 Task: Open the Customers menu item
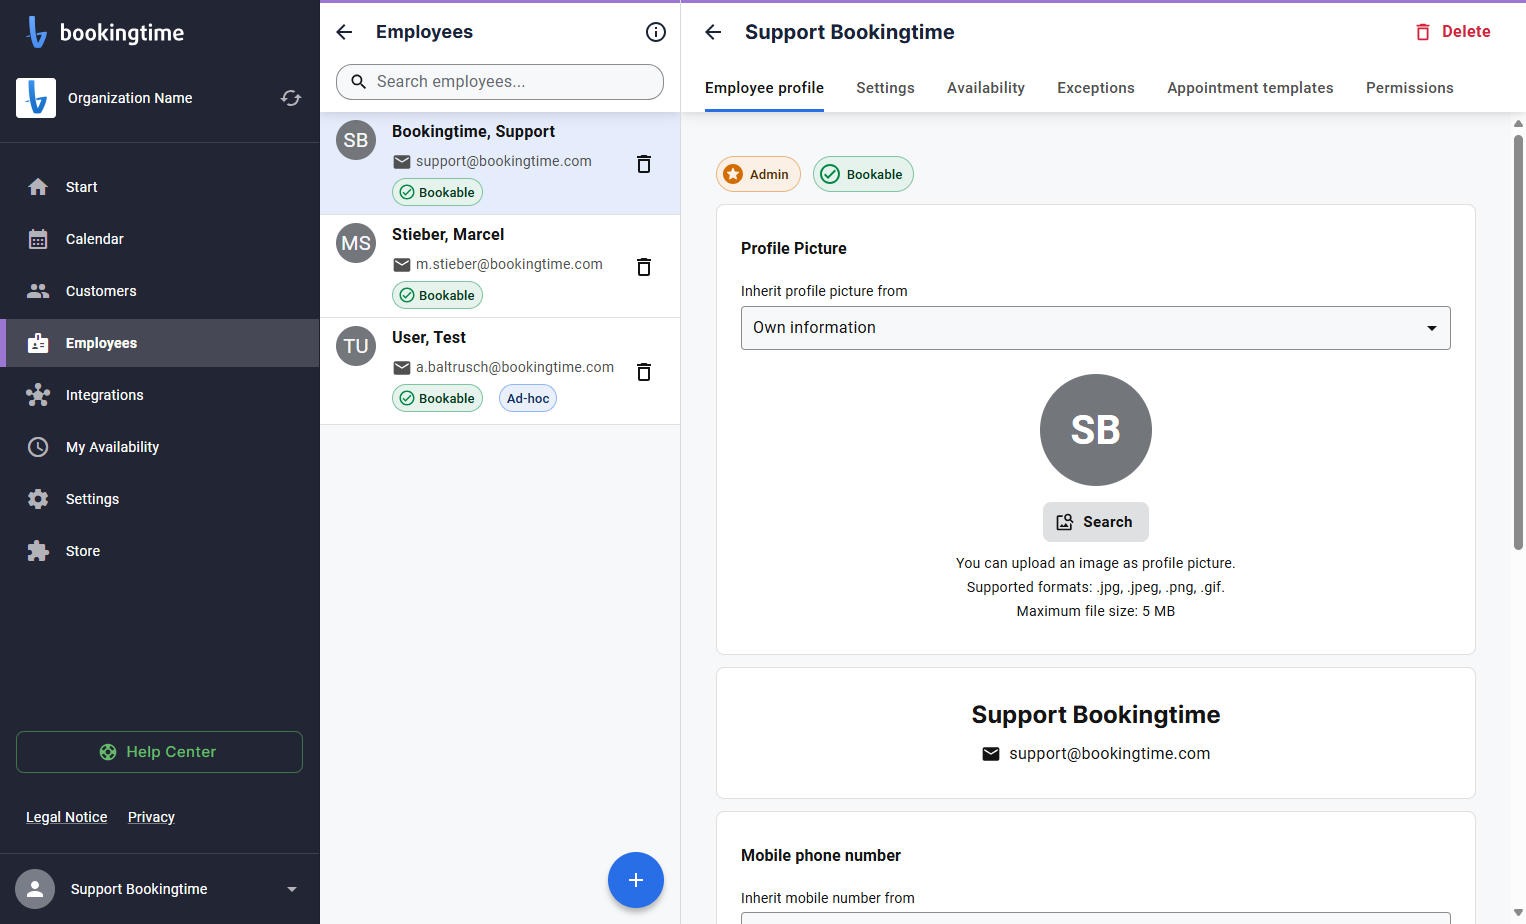pos(160,291)
